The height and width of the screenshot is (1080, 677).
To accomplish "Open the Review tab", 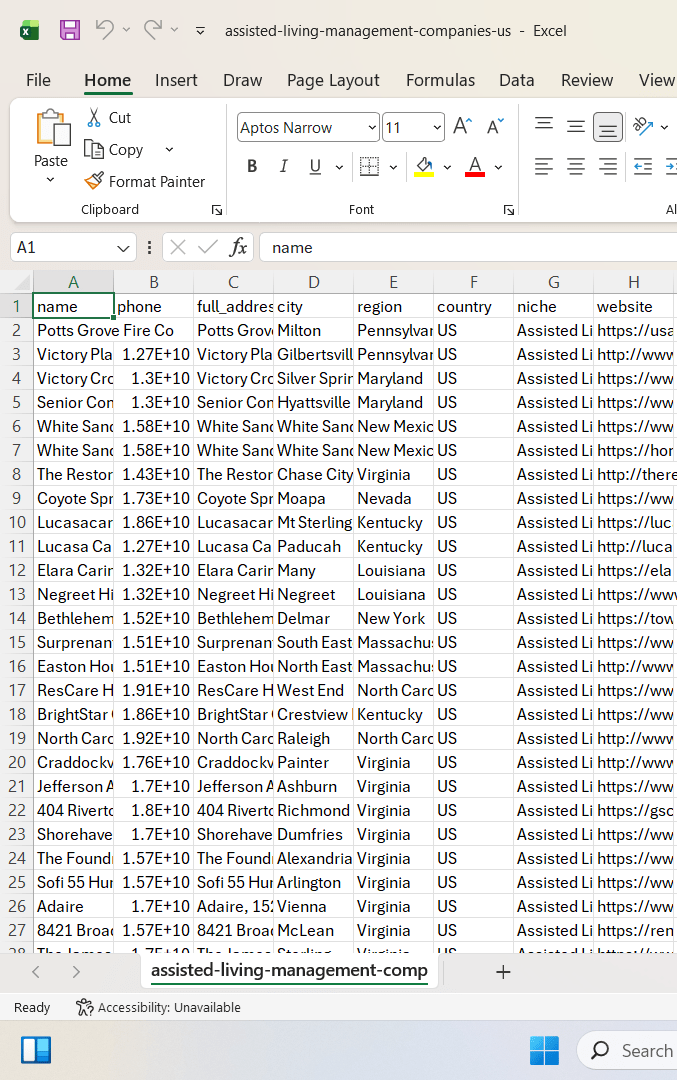I will [x=587, y=80].
